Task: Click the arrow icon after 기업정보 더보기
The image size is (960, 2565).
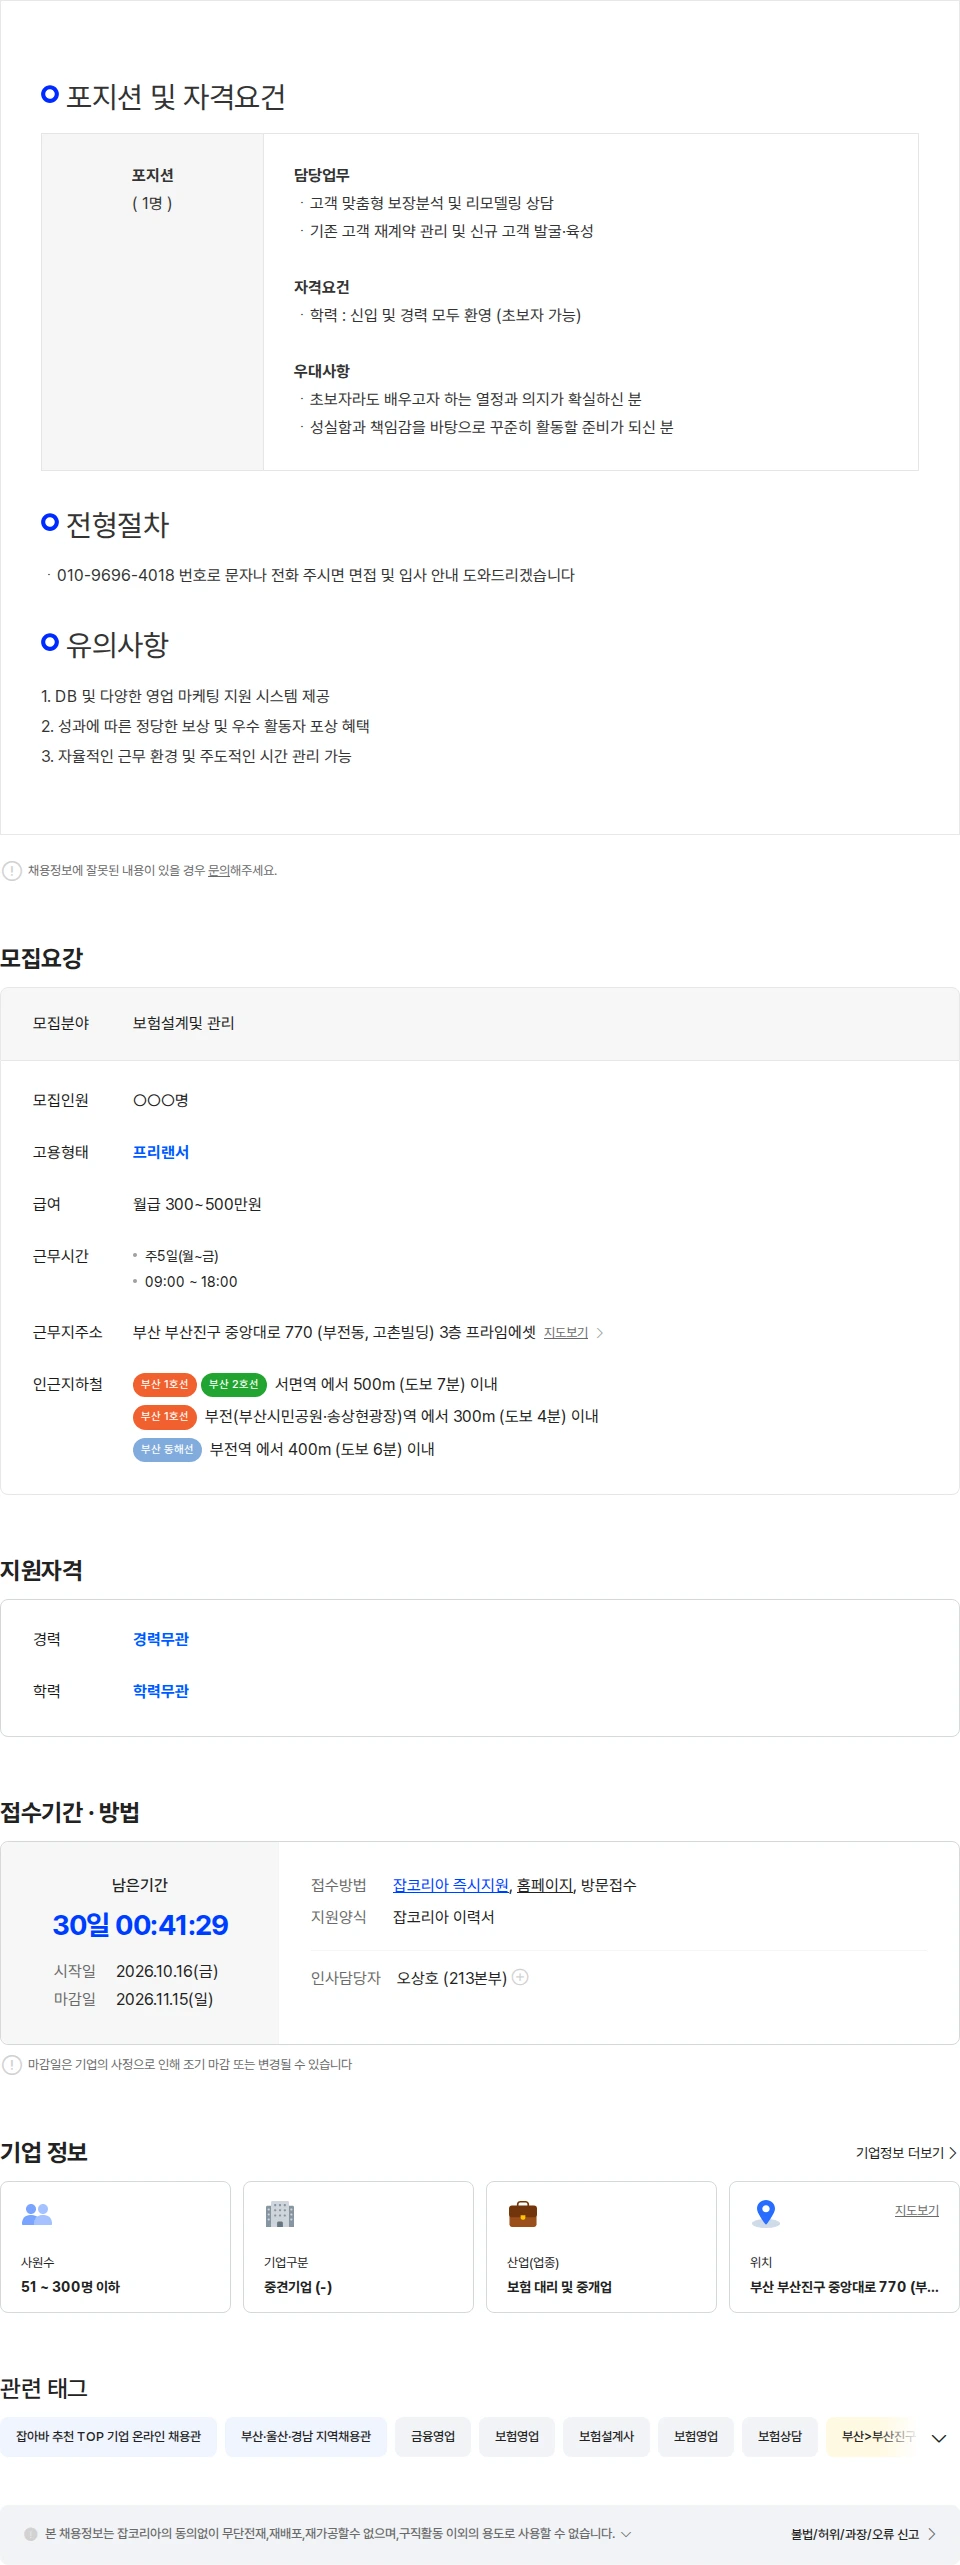Action: pyautogui.click(x=953, y=2153)
